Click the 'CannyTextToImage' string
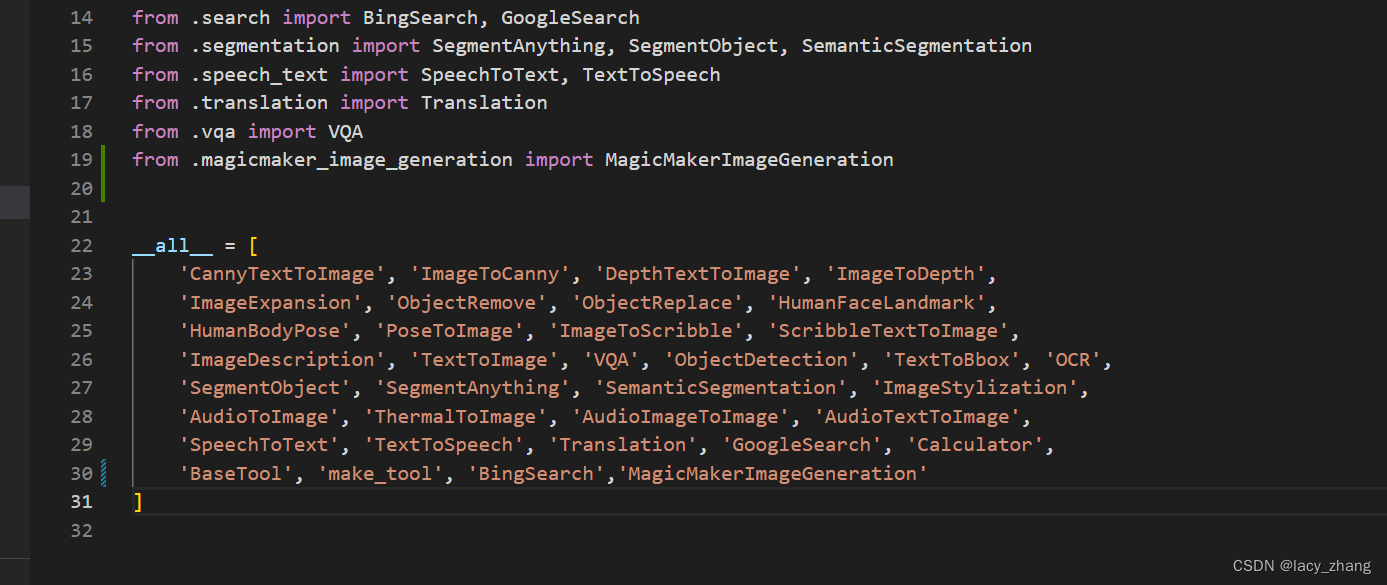Screen dimensions: 1387x585 point(282,274)
